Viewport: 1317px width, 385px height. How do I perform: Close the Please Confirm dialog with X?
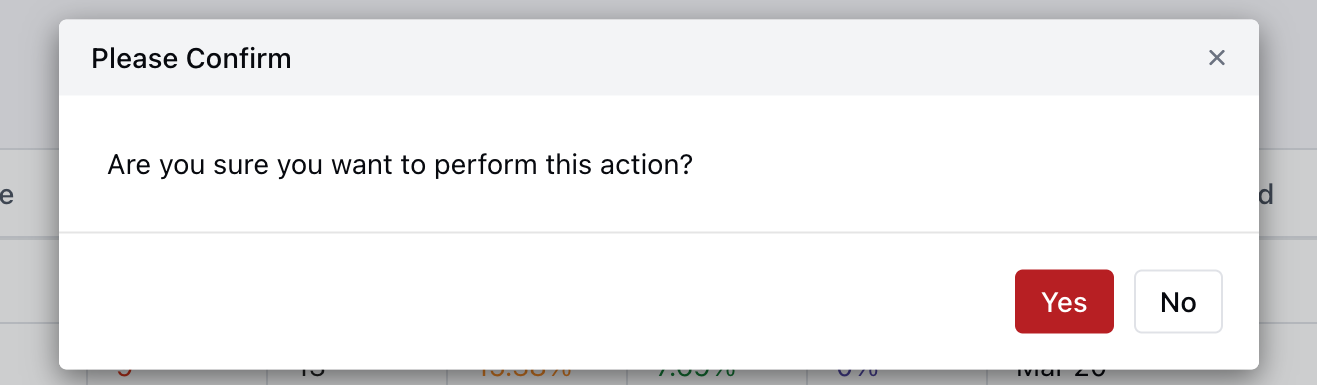tap(1217, 58)
